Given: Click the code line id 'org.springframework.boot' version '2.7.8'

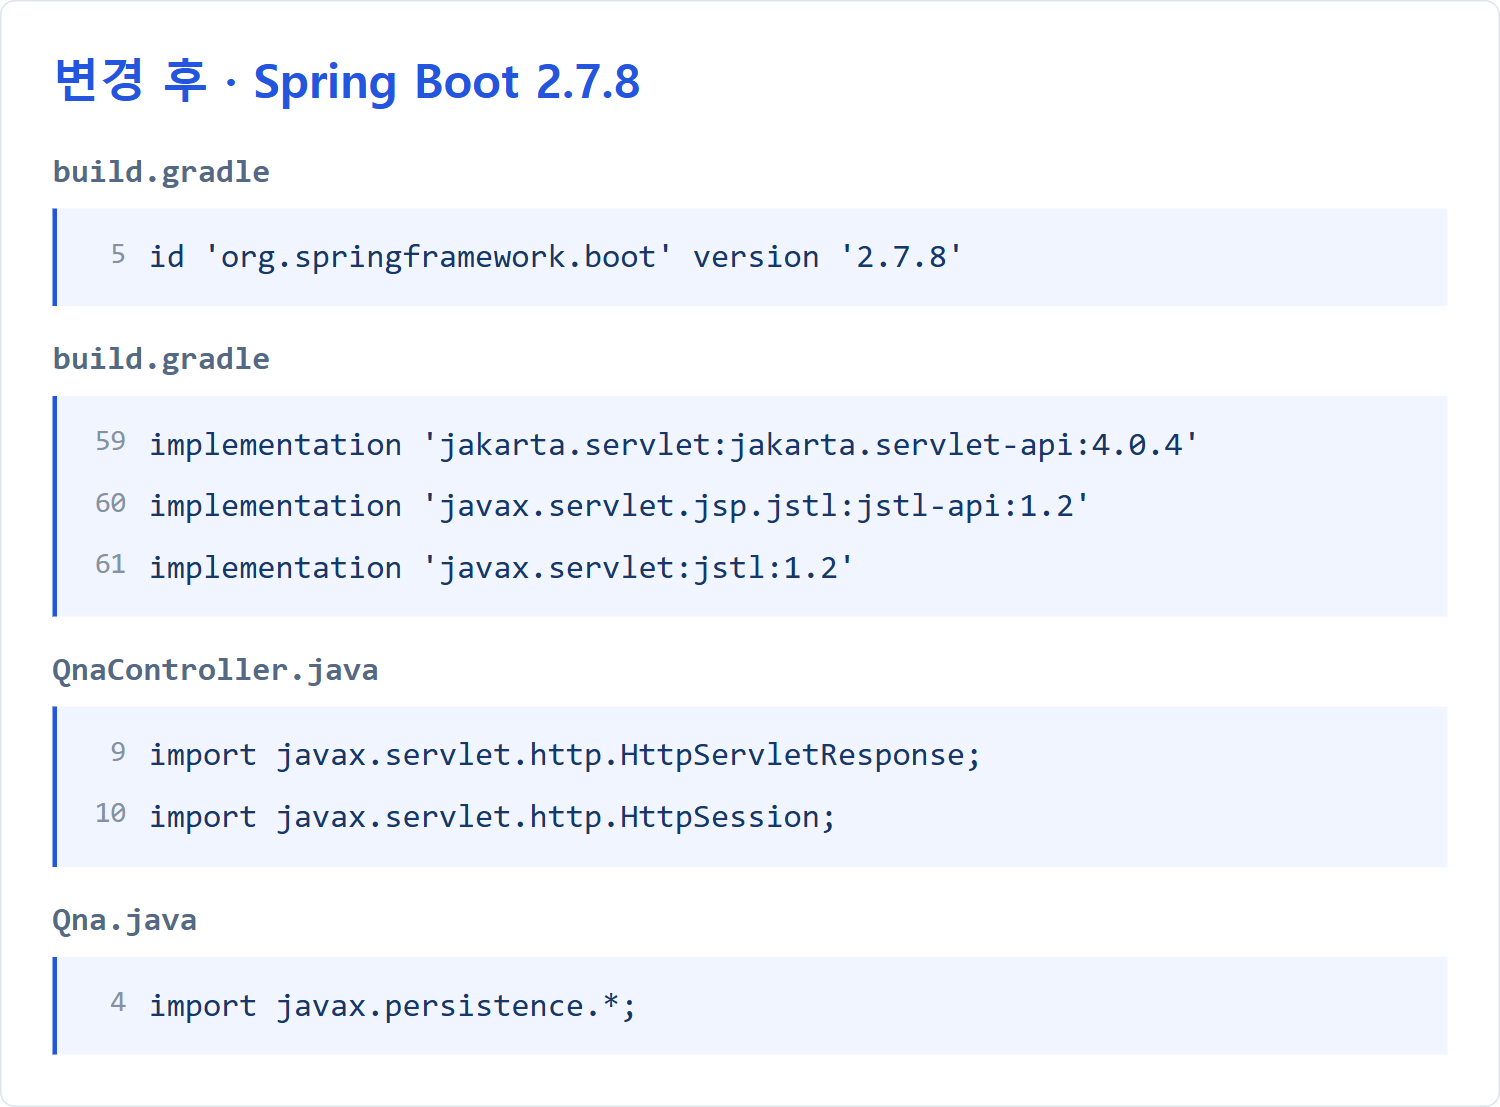Looking at the screenshot, I should pos(555,257).
